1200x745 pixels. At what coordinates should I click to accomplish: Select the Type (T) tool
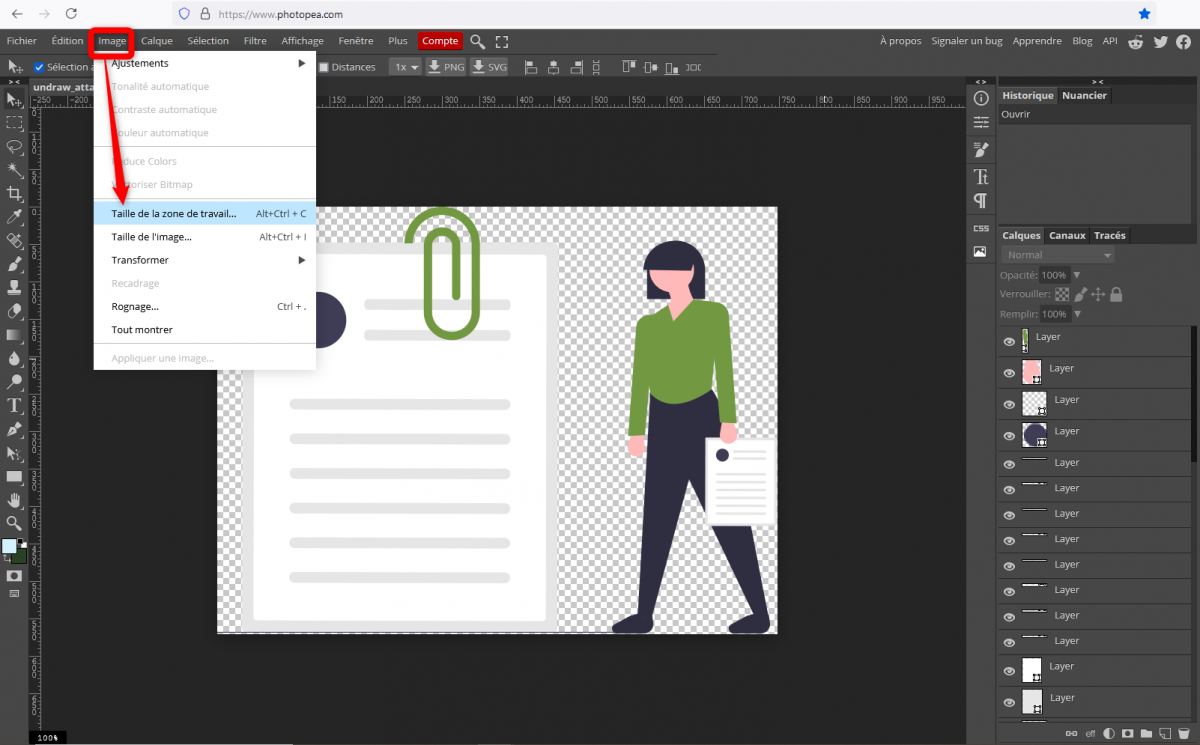[x=14, y=405]
